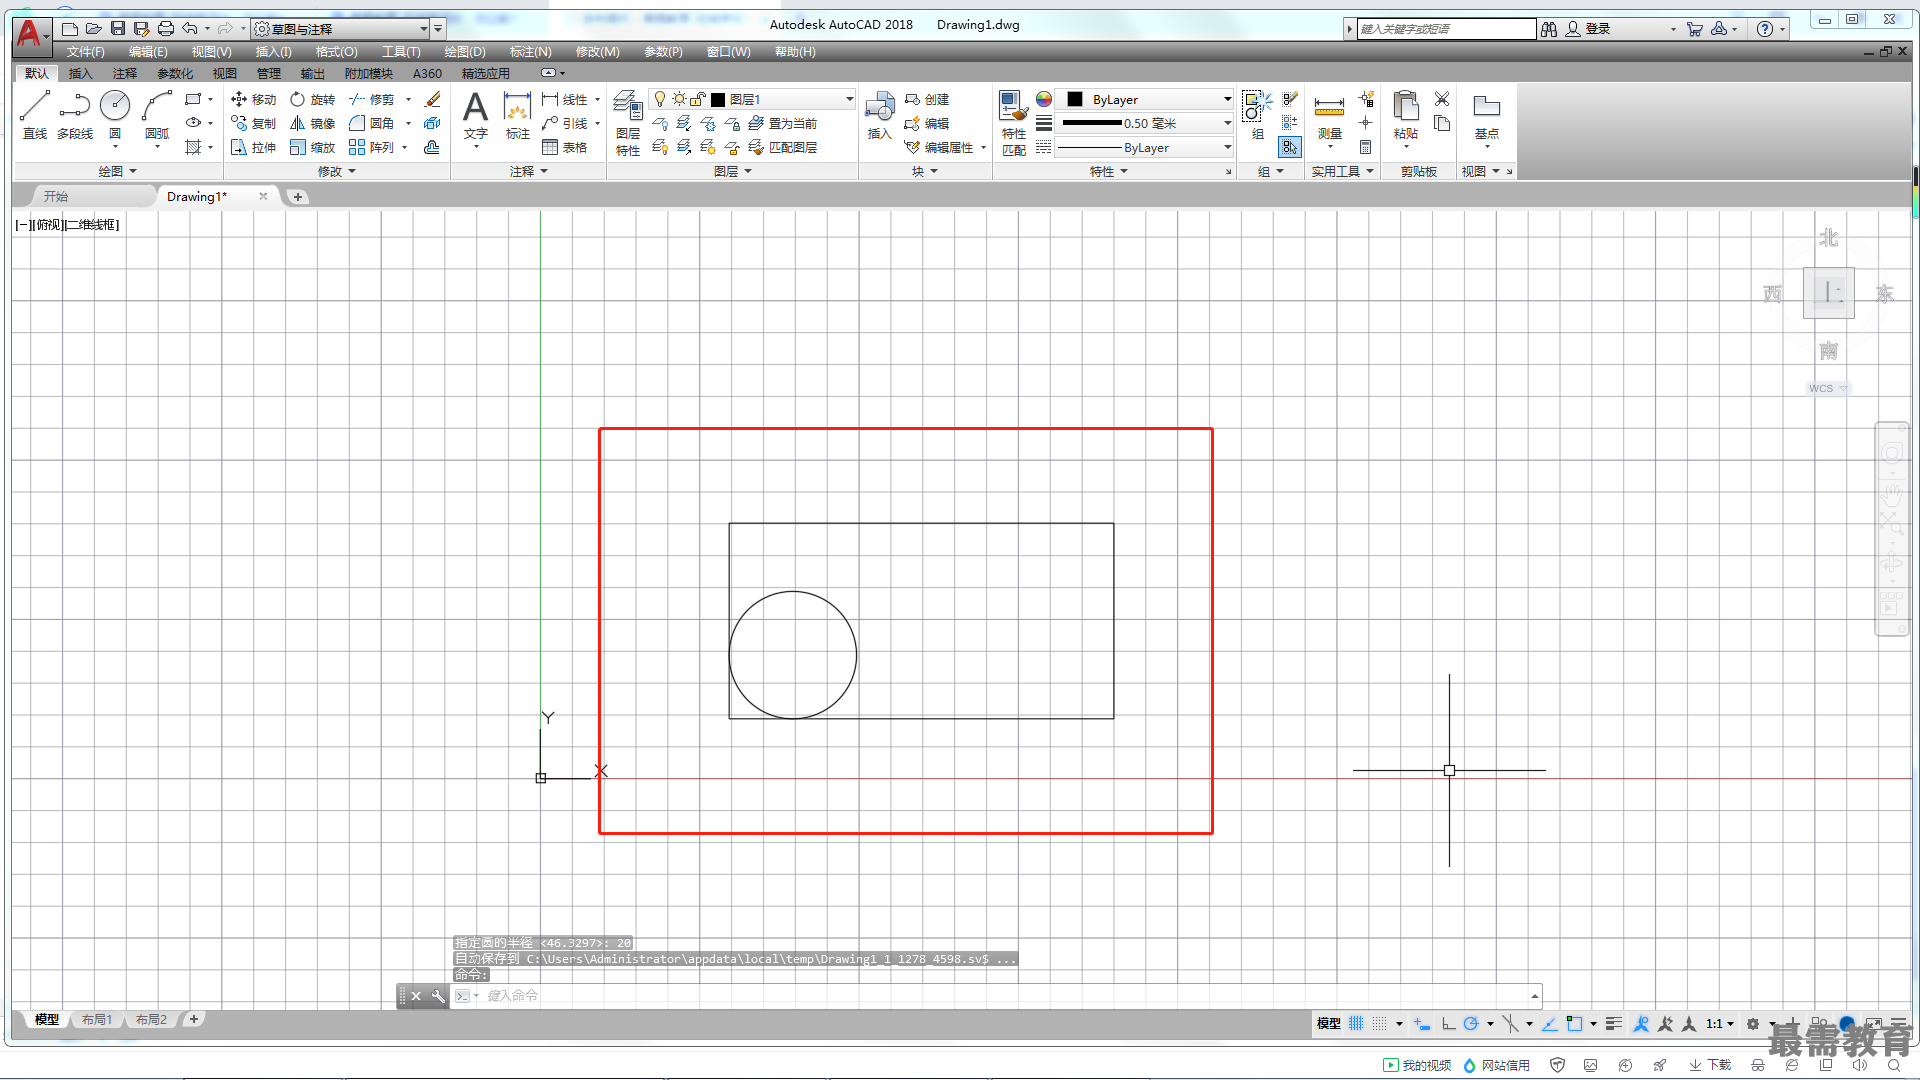Open the ByLayer linetype dropdown
1920x1080 pixels.
coord(1146,147)
